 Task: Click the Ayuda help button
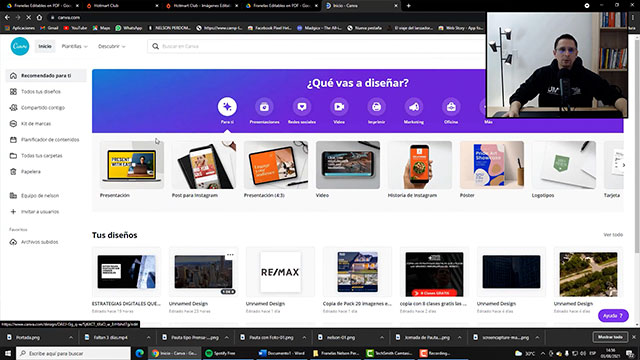pos(613,316)
